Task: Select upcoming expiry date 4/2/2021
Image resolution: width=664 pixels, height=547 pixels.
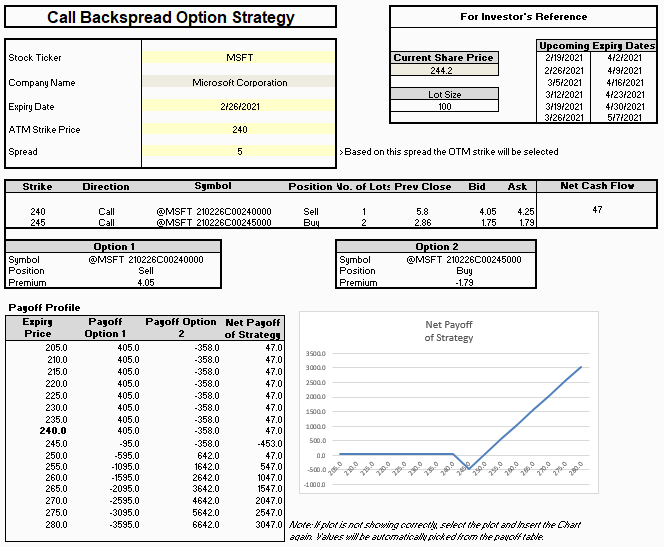Action: point(624,58)
